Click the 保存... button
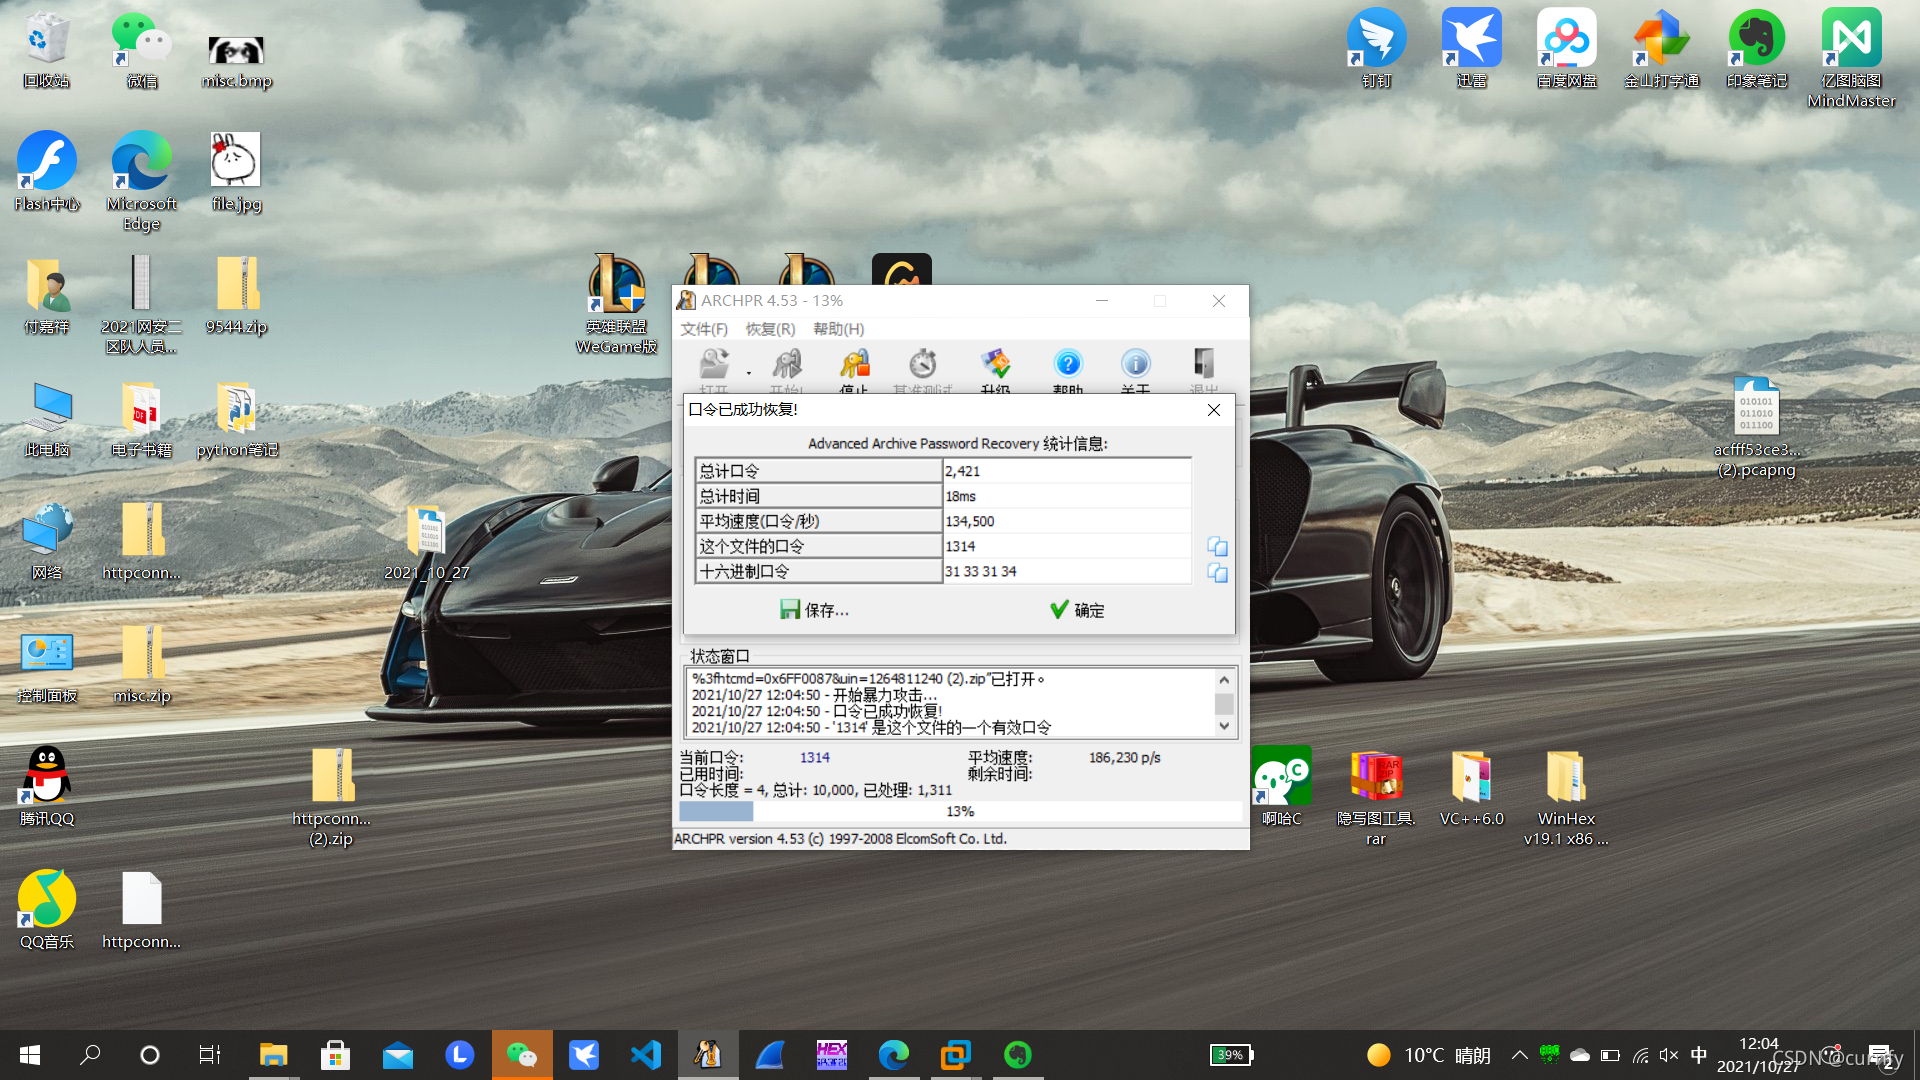1920x1080 pixels. tap(814, 610)
